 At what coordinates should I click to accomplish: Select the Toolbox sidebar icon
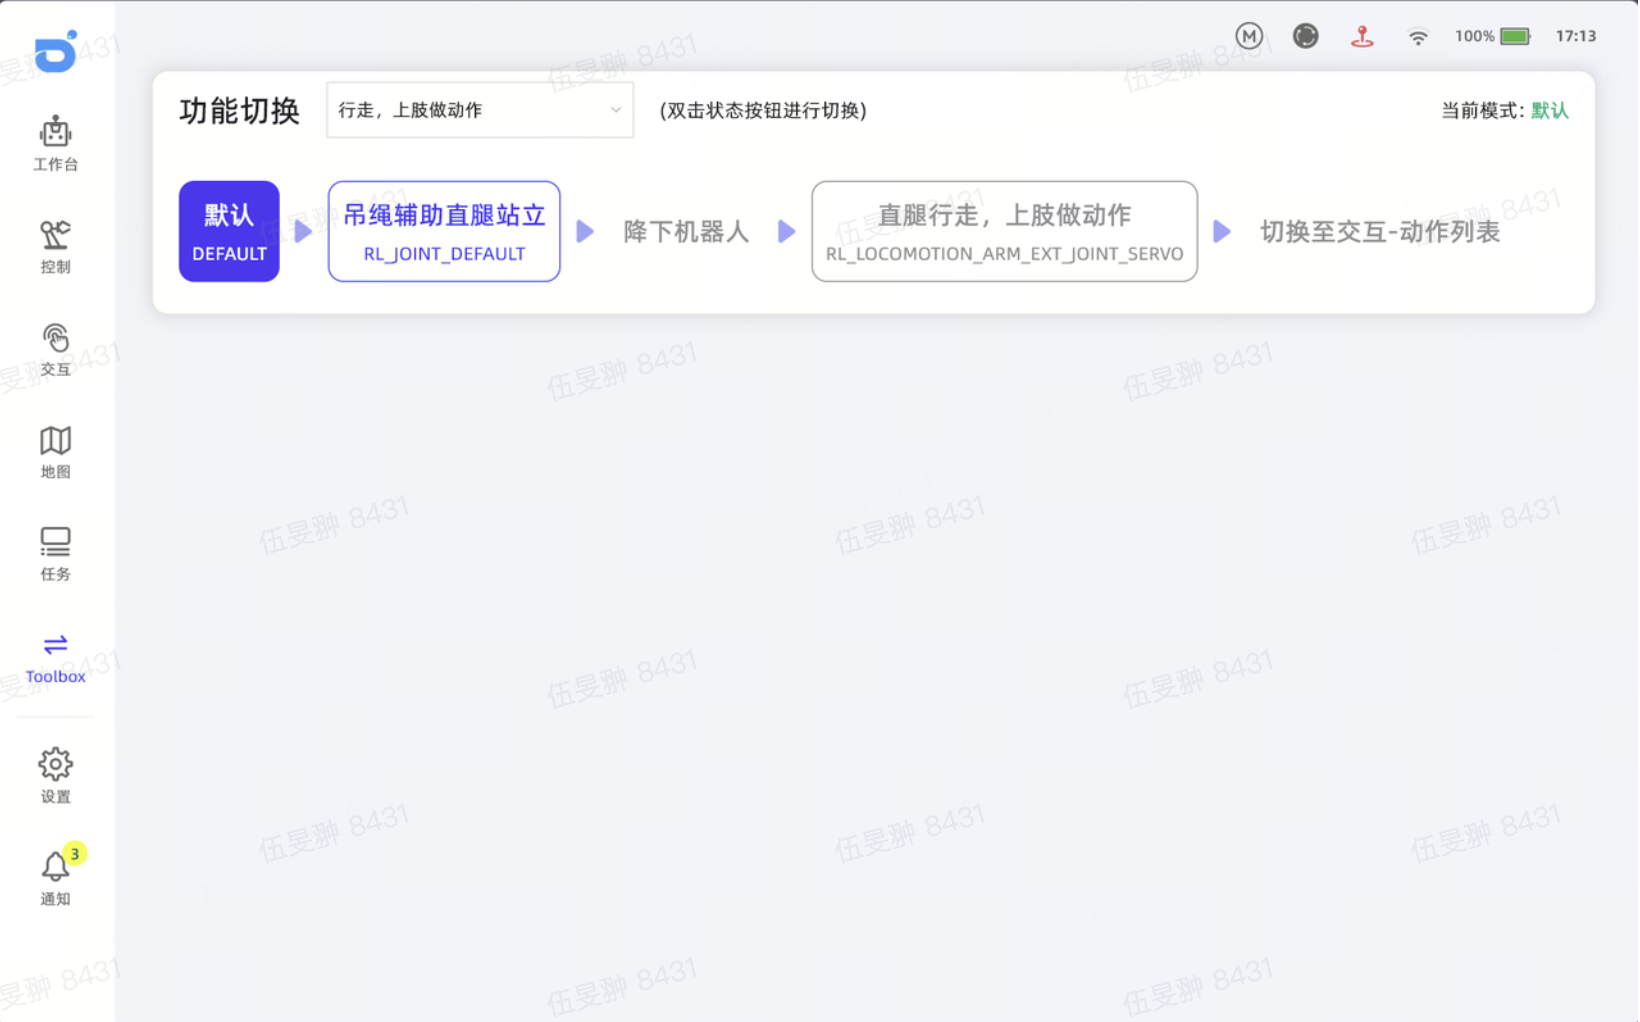coord(55,655)
